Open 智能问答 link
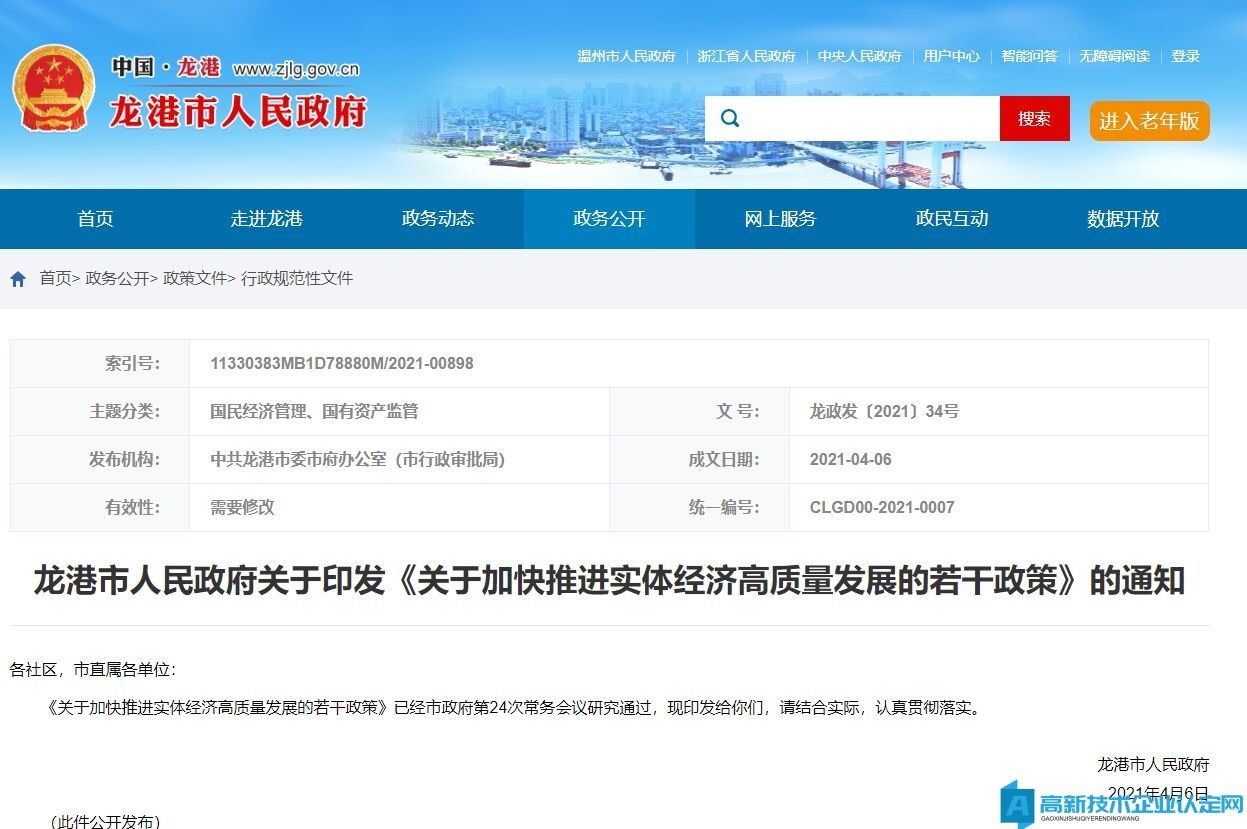 1030,56
